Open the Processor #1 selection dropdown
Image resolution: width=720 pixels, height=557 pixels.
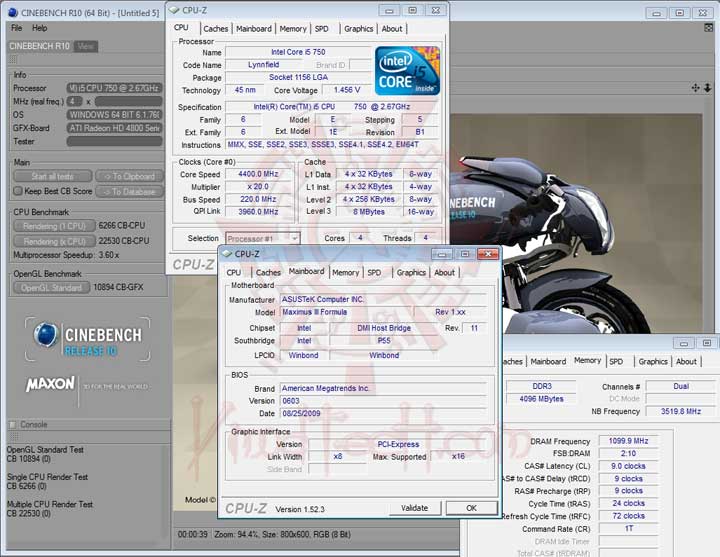tap(262, 238)
